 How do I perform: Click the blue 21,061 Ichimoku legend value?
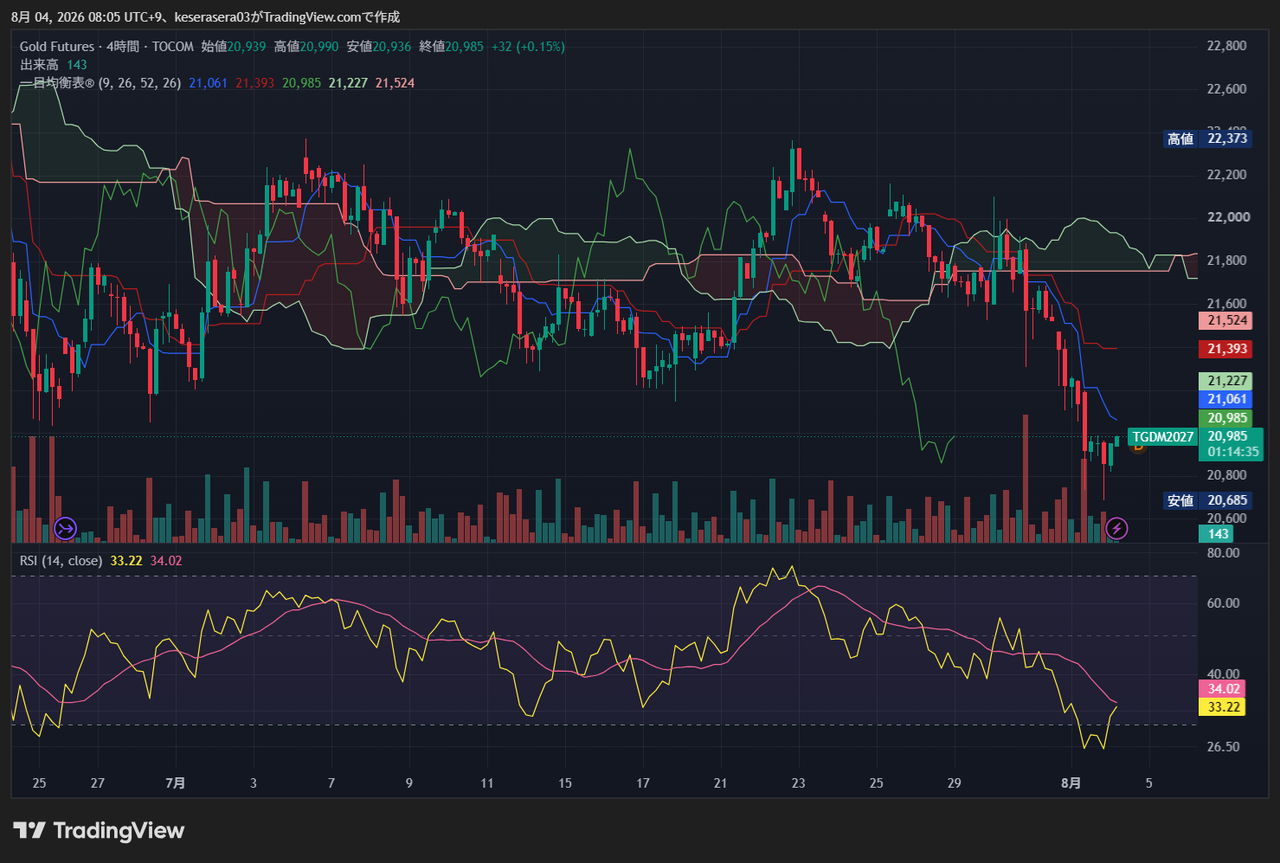[208, 83]
